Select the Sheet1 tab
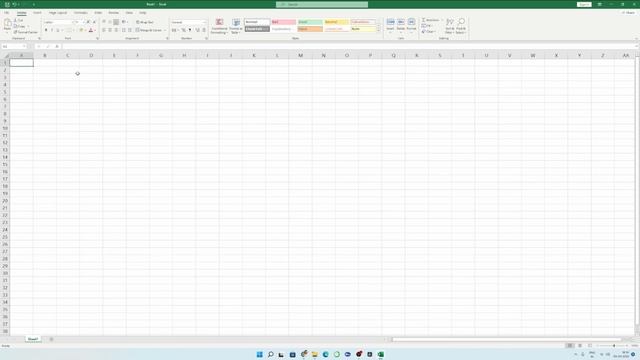The width and height of the screenshot is (640, 360). click(33, 339)
